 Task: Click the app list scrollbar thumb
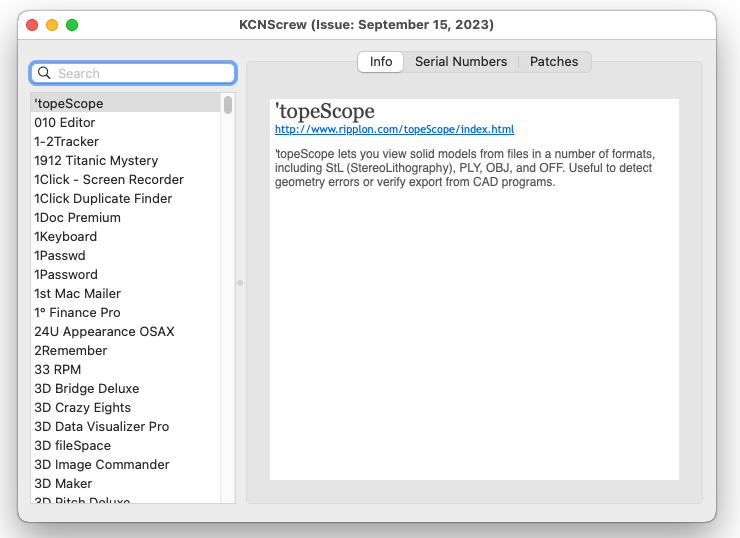[228, 105]
